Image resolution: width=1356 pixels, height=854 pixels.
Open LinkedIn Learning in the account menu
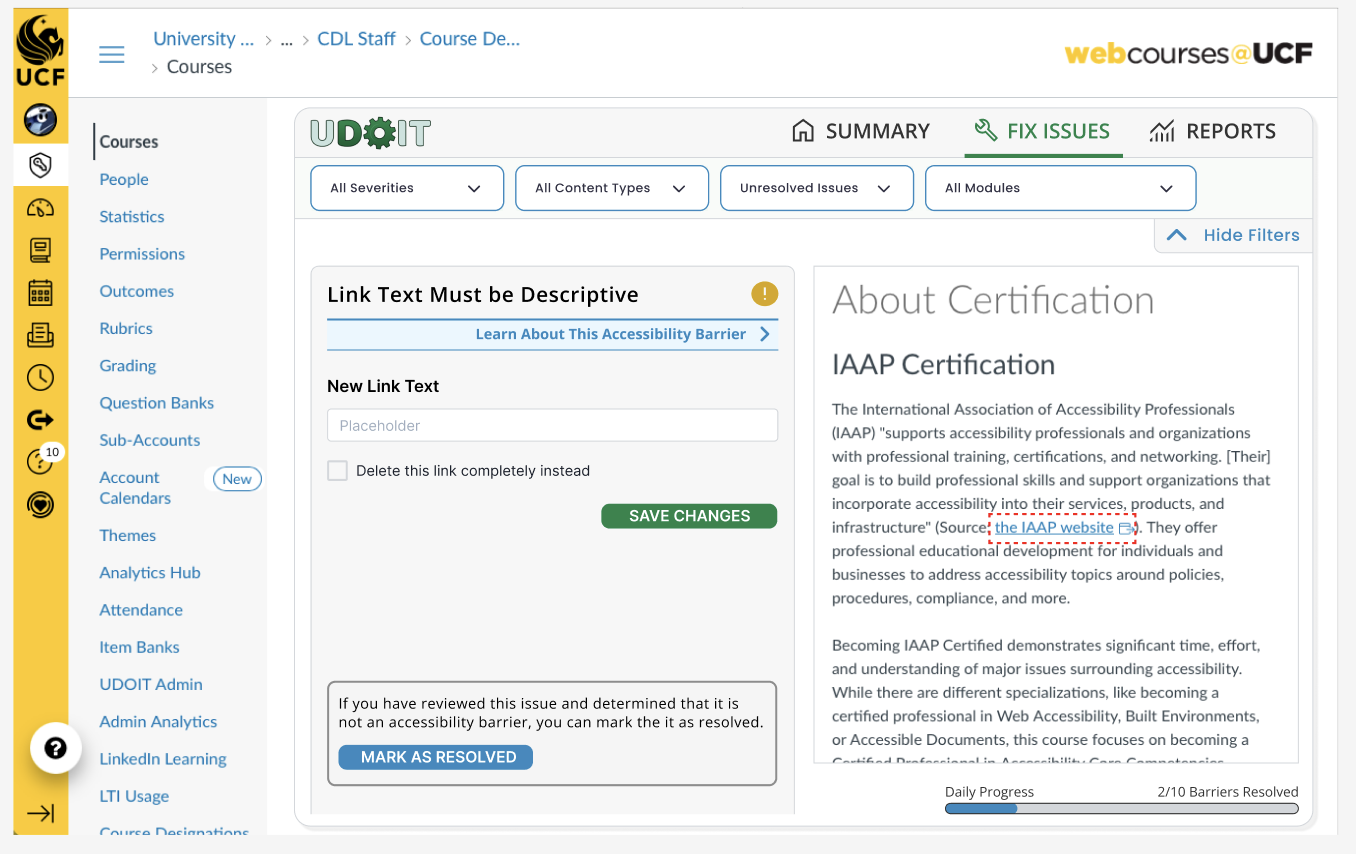(163, 759)
